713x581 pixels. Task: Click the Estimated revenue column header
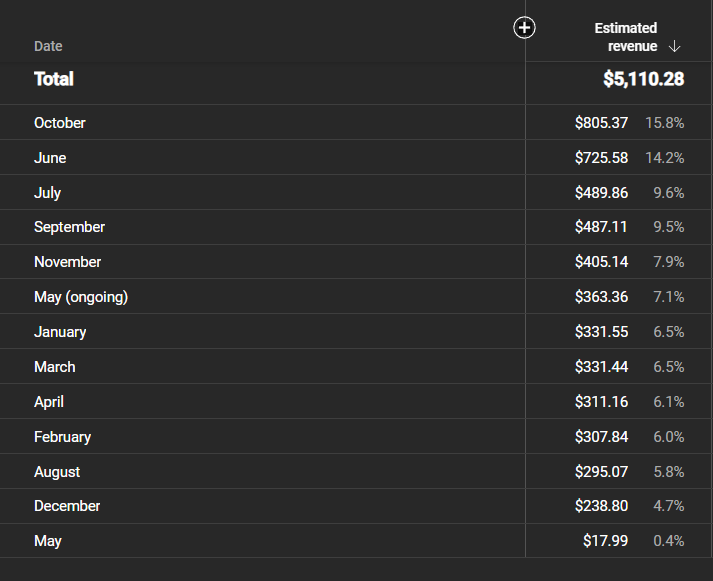[x=626, y=37]
